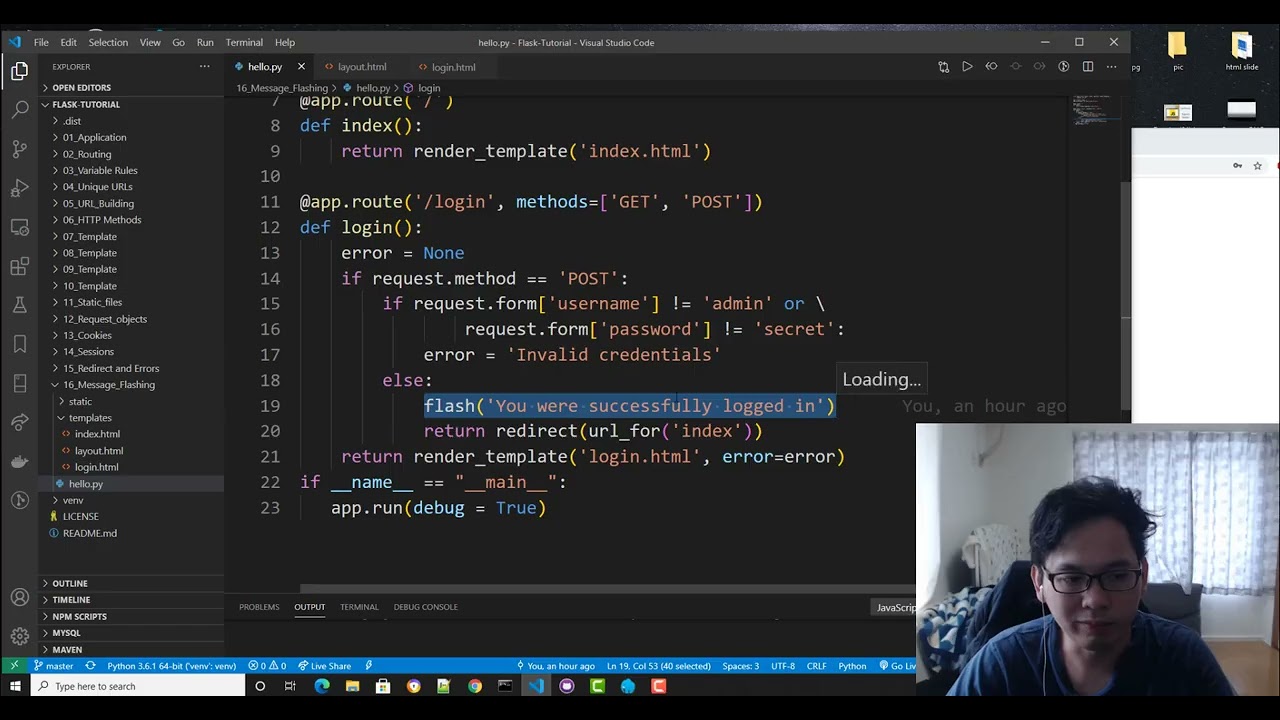Image resolution: width=1280 pixels, height=720 pixels.
Task: Click the master branch in status bar
Action: tap(53, 666)
